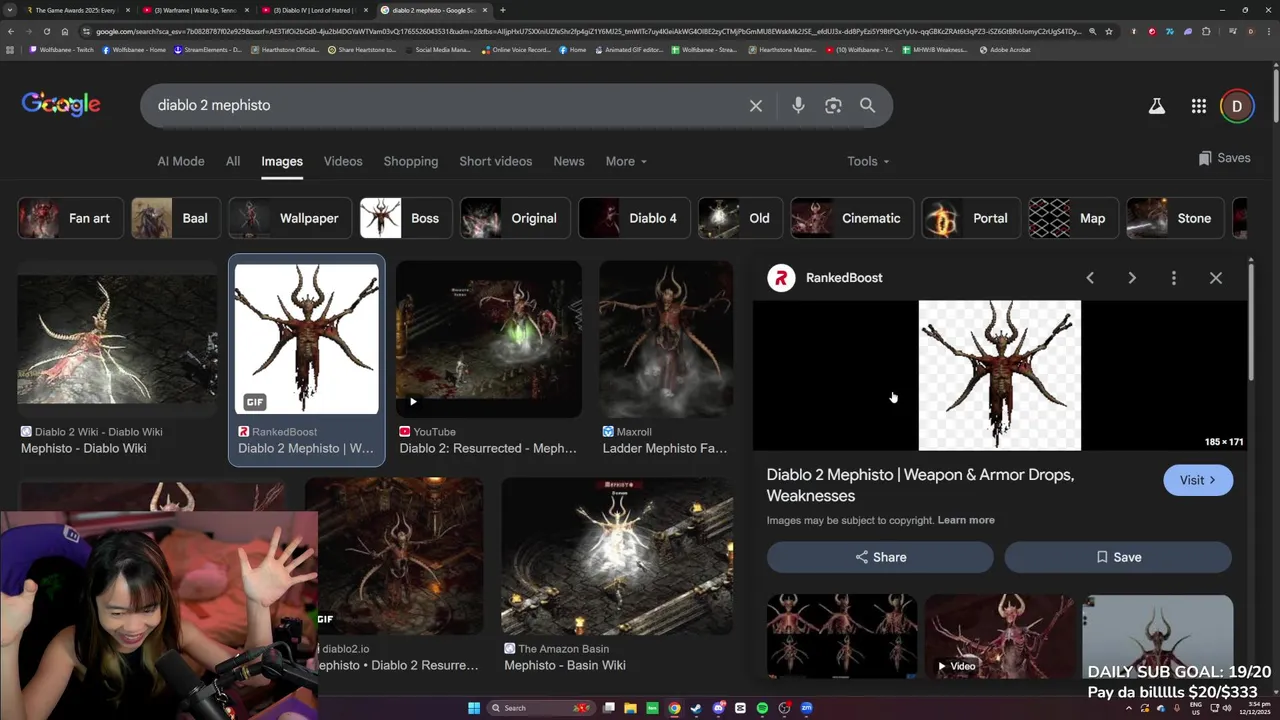Open a new Chrome tab
Screen dimensions: 1280x720
point(502,10)
